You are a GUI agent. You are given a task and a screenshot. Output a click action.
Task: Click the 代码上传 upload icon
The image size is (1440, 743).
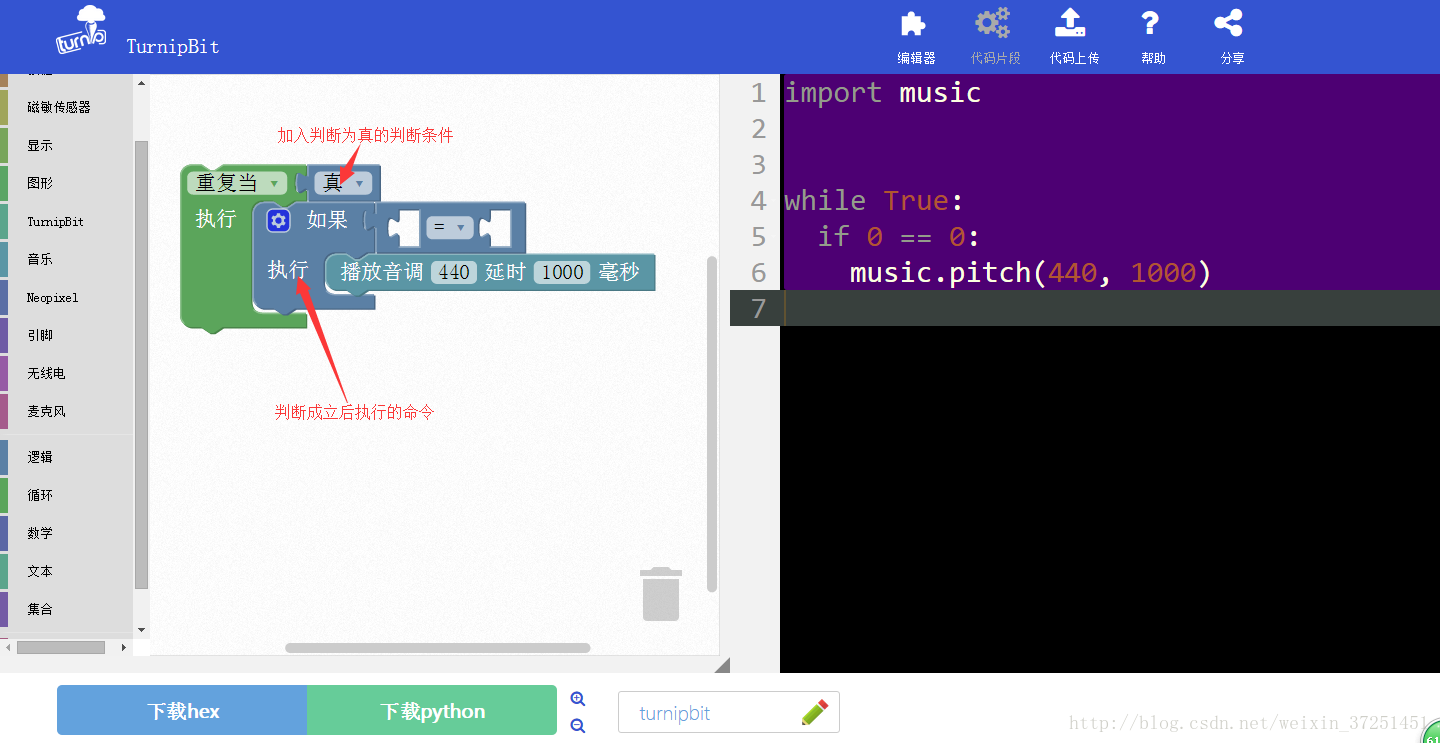1070,23
